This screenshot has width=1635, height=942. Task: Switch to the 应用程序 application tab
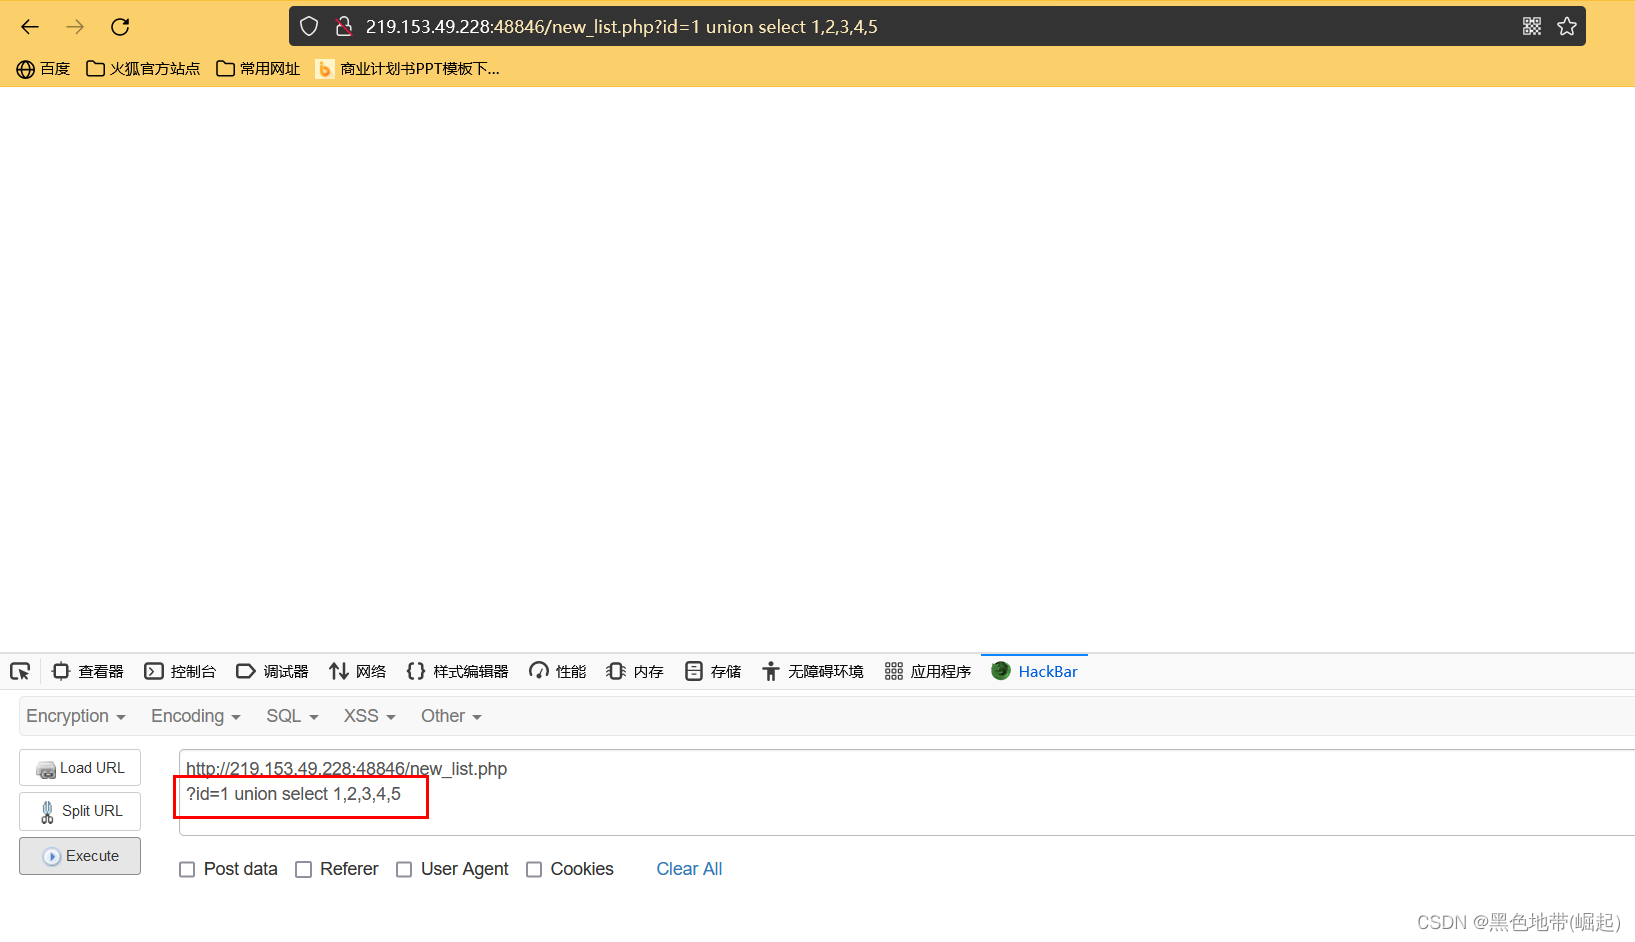(928, 671)
